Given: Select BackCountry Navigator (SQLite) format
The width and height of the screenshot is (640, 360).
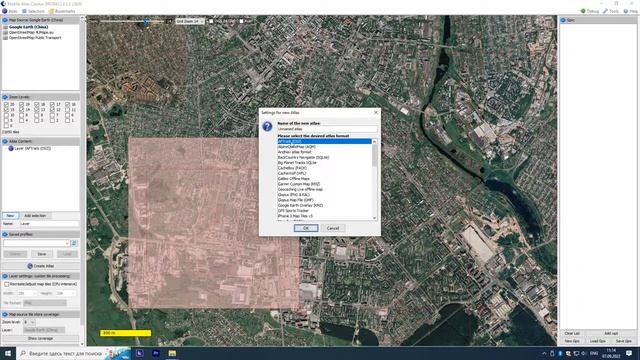Looking at the screenshot, I should (x=324, y=157).
